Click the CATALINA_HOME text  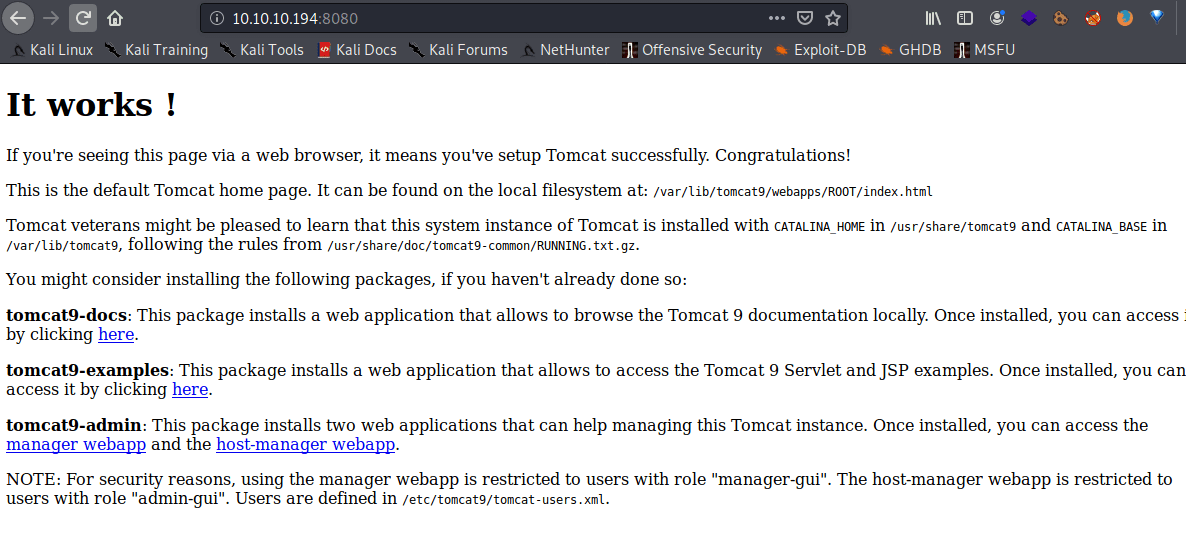(x=819, y=226)
